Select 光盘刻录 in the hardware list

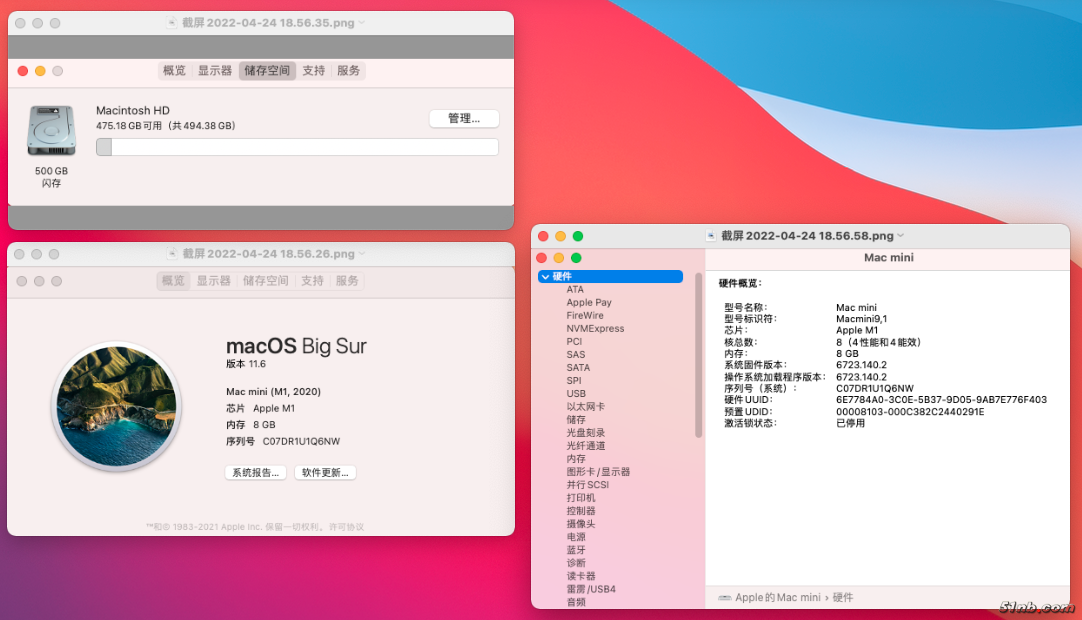585,433
